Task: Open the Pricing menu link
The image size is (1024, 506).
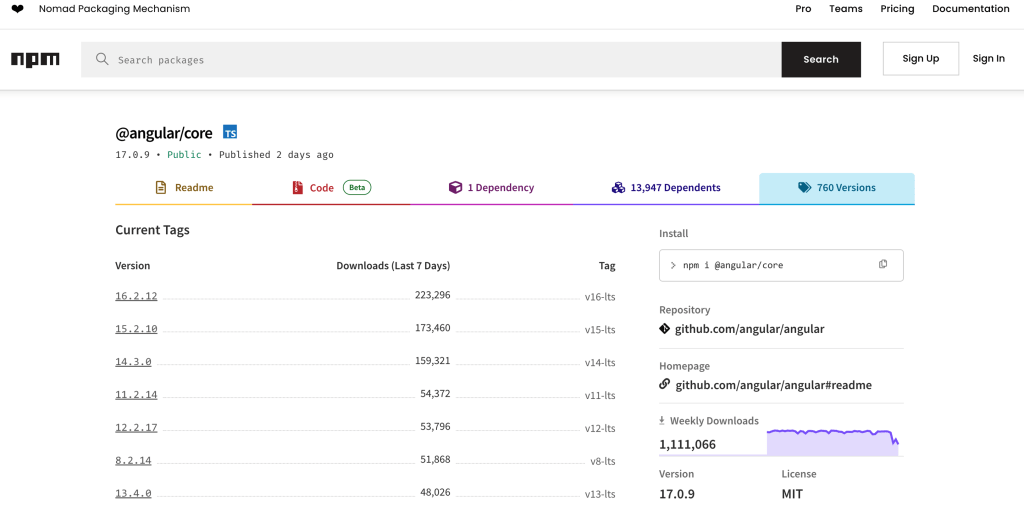Action: click(897, 9)
